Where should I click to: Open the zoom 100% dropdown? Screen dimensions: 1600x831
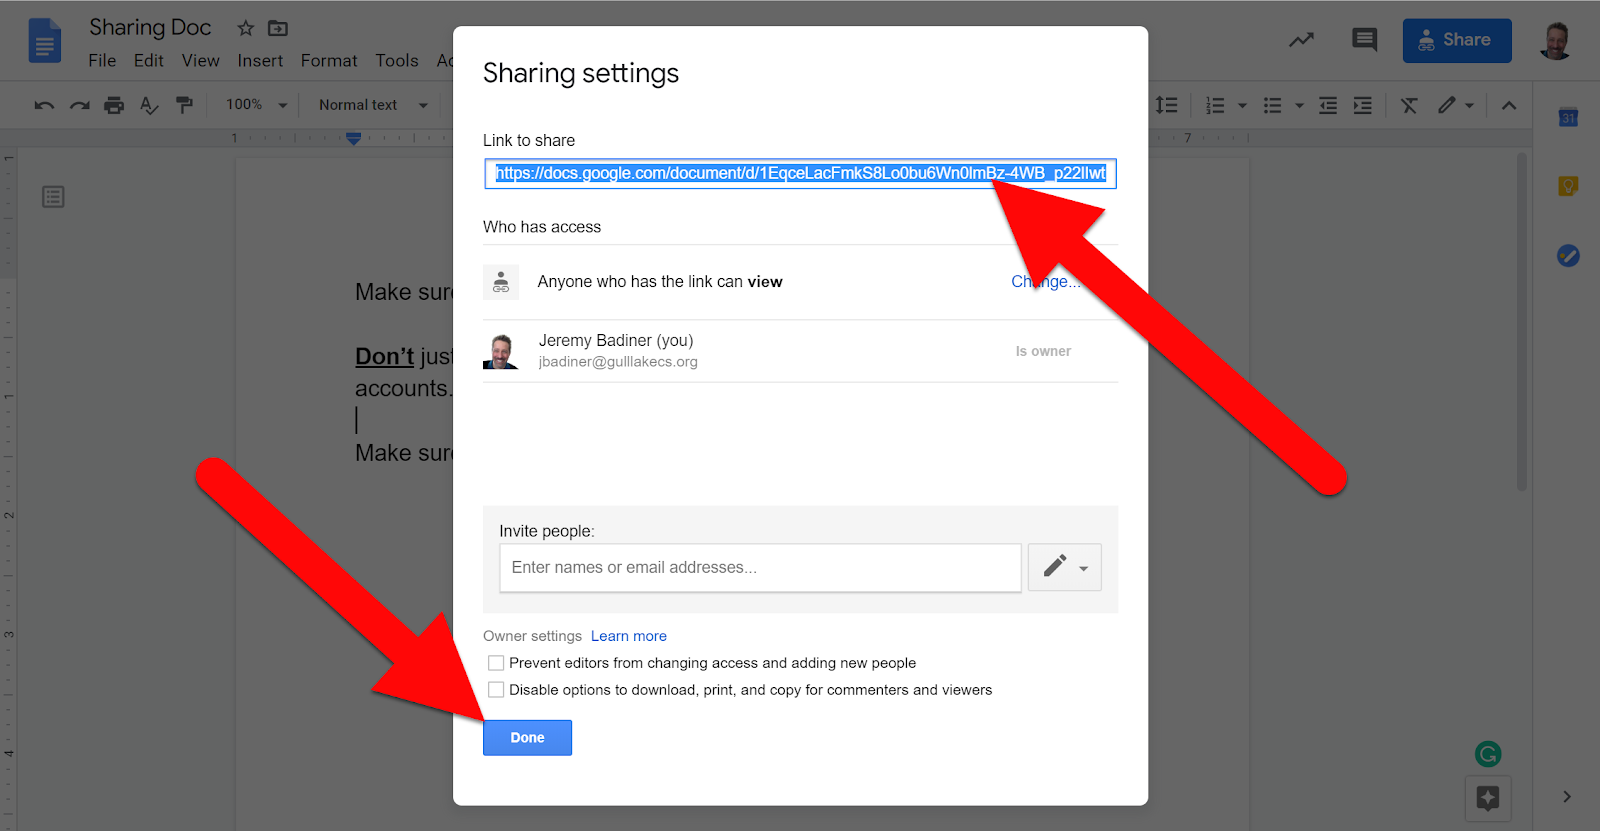(x=256, y=105)
